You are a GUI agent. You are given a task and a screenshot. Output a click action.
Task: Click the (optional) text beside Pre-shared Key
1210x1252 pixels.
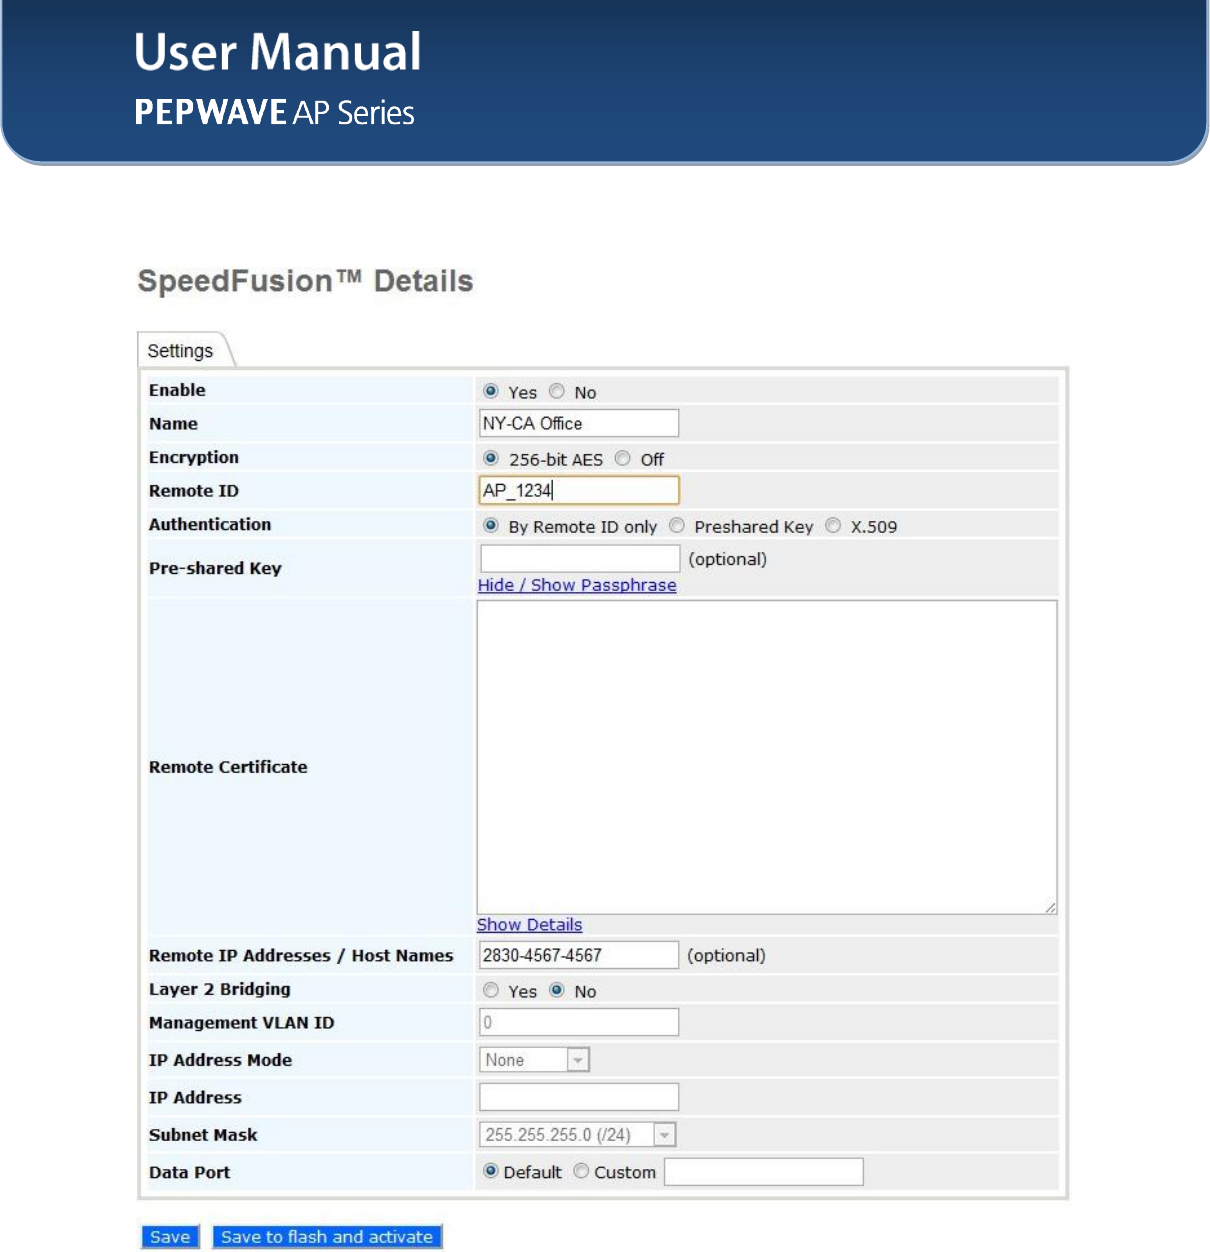[x=728, y=559]
